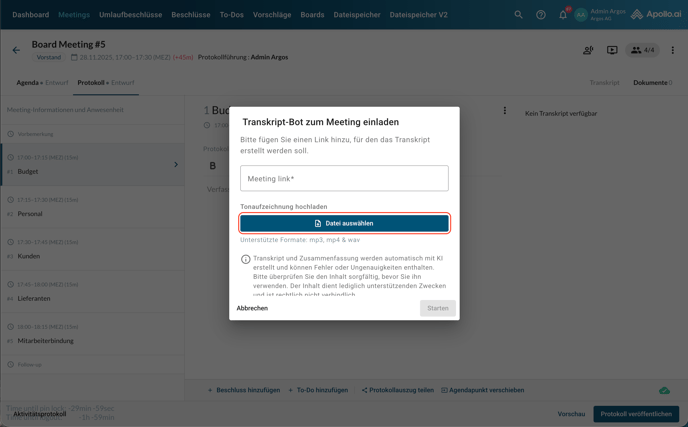Open the Admin Argos user profile menu
This screenshot has width=688, height=427.
[600, 15]
